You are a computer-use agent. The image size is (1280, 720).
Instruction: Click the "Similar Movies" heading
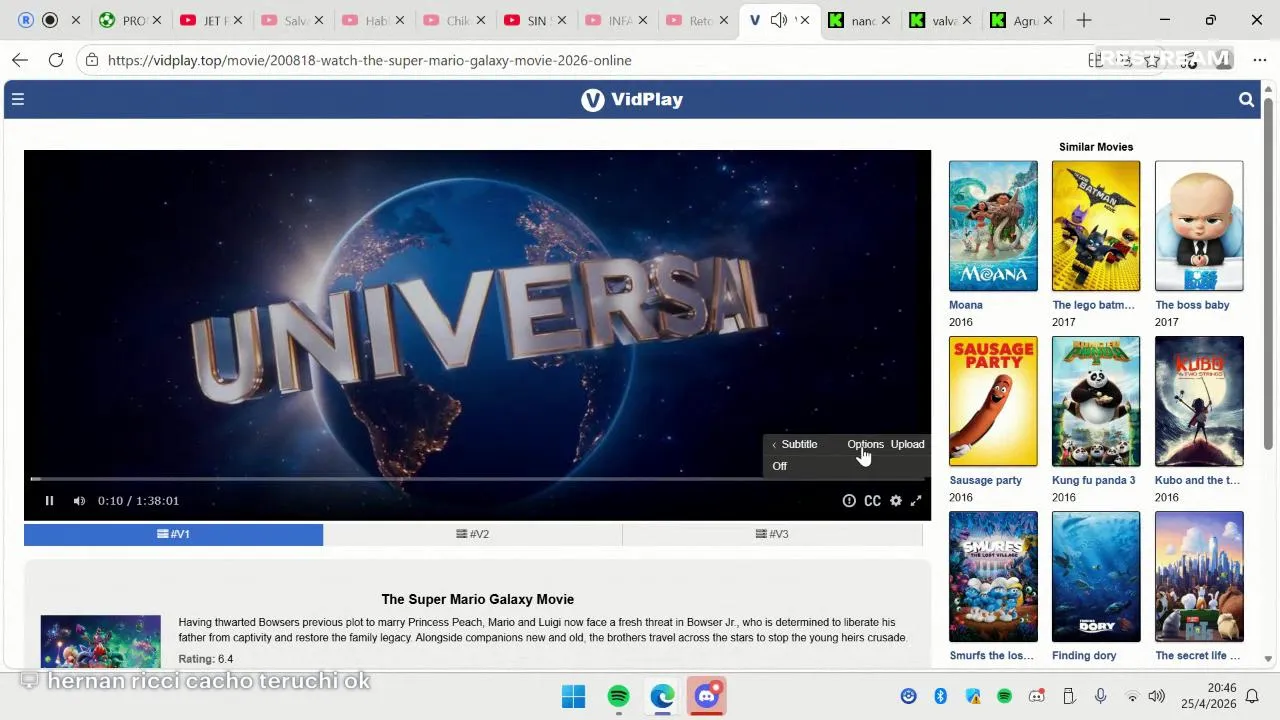click(1096, 147)
